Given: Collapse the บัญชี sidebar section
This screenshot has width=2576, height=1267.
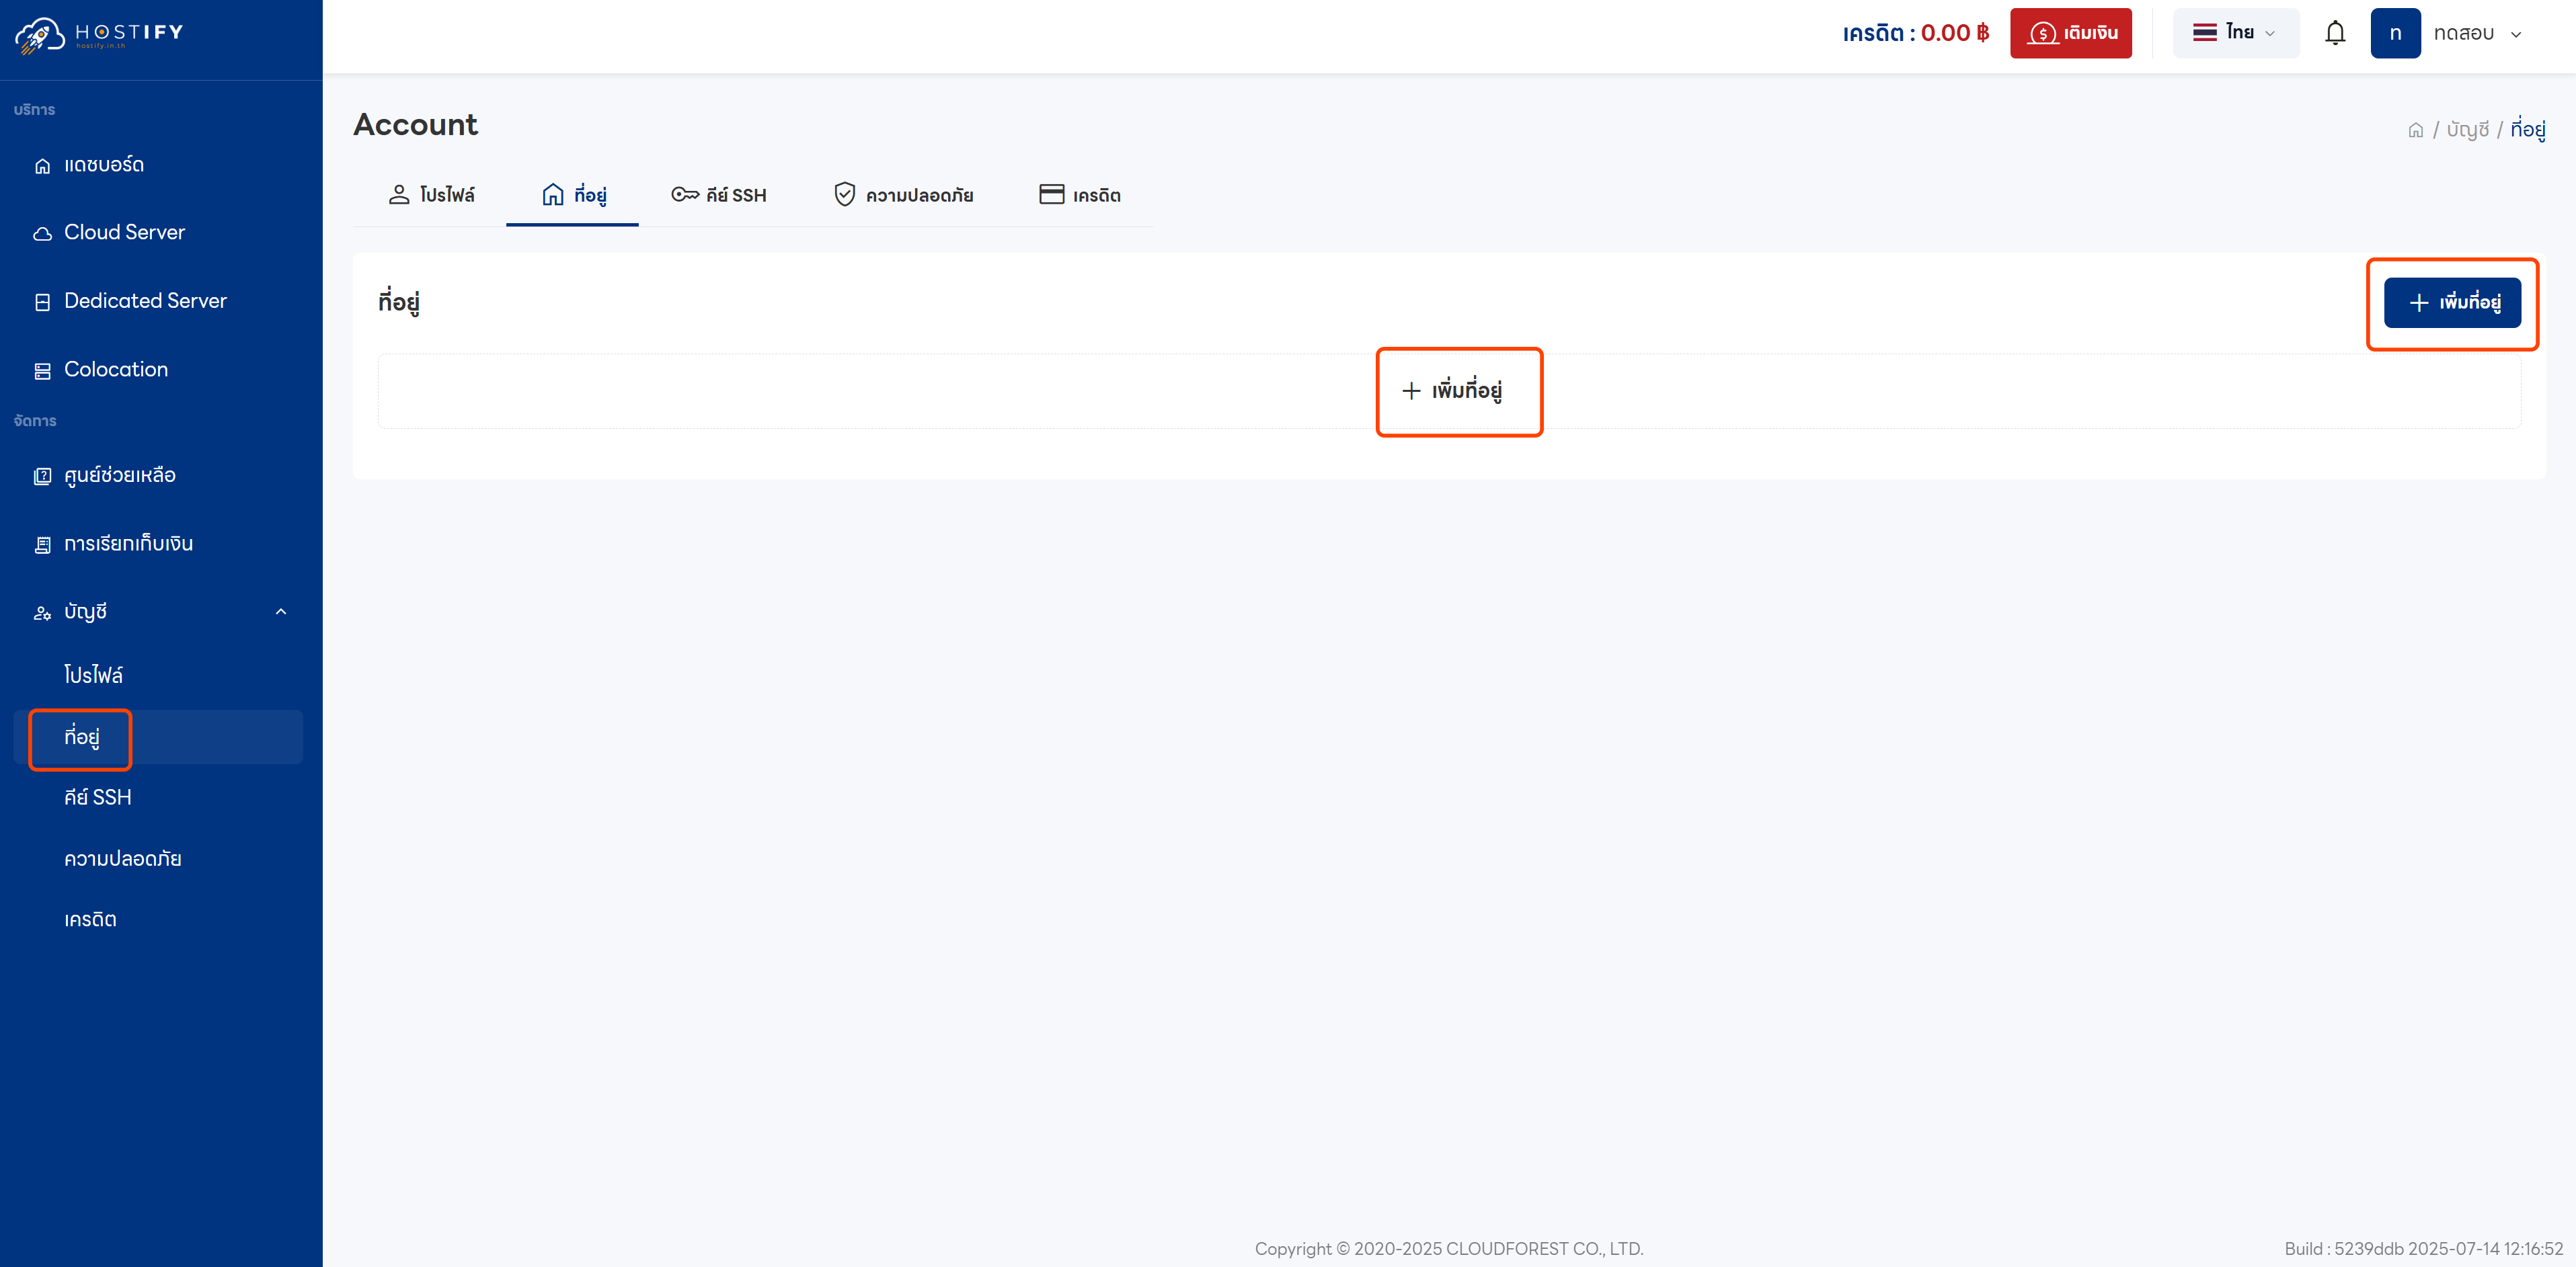Looking at the screenshot, I should tap(281, 612).
